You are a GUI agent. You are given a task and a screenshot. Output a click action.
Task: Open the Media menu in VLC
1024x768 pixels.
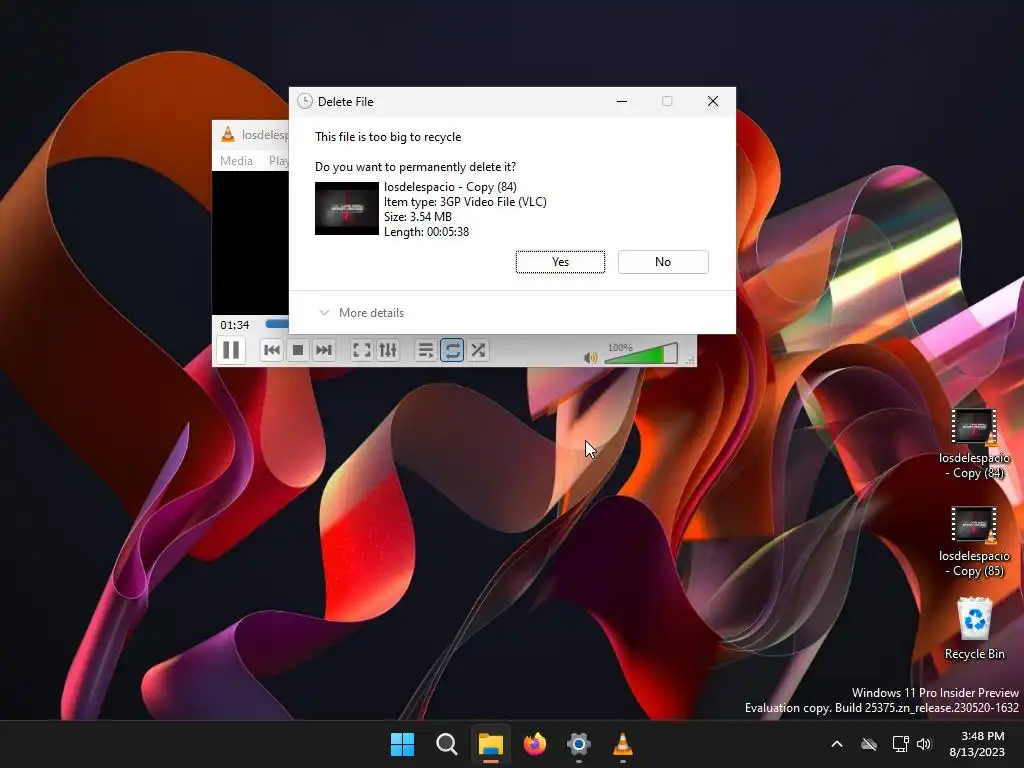[236, 161]
